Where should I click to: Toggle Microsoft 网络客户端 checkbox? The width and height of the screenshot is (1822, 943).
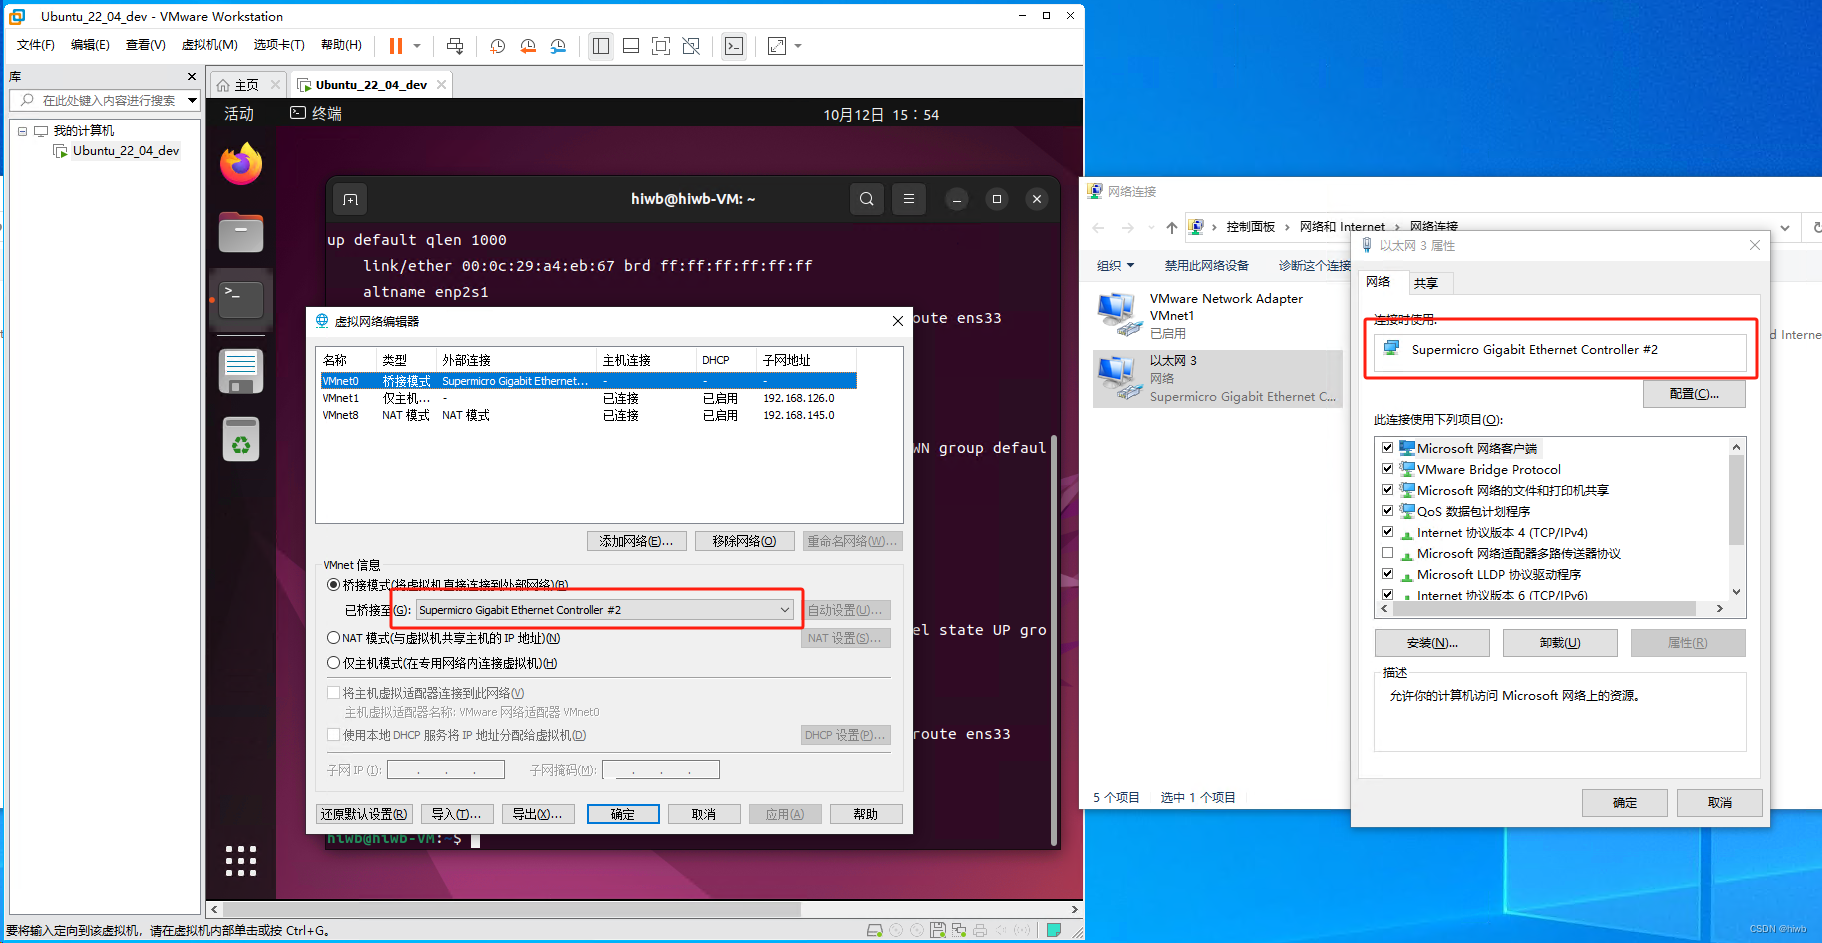(1388, 448)
